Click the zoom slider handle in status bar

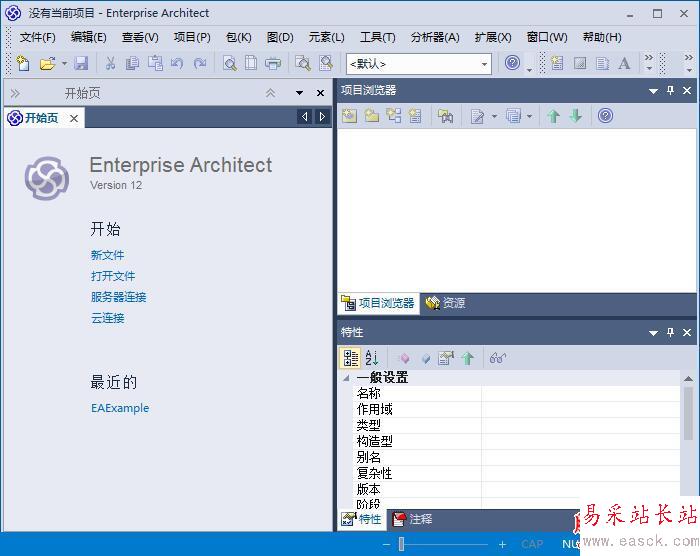point(401,544)
